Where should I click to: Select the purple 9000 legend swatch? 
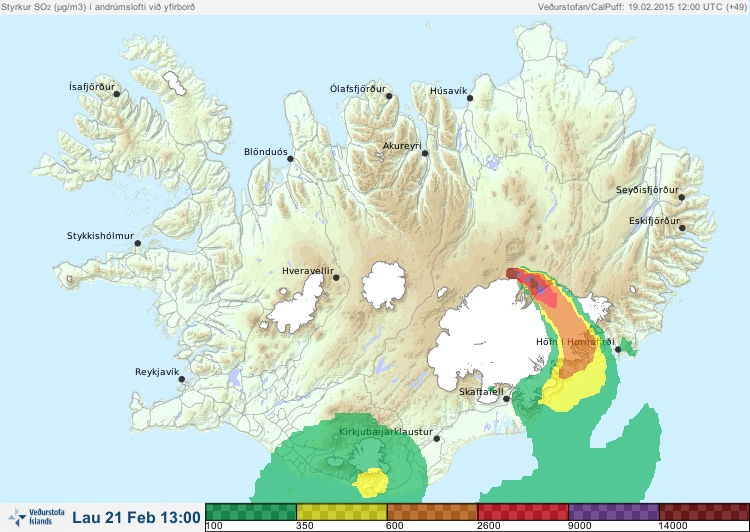coord(614,512)
